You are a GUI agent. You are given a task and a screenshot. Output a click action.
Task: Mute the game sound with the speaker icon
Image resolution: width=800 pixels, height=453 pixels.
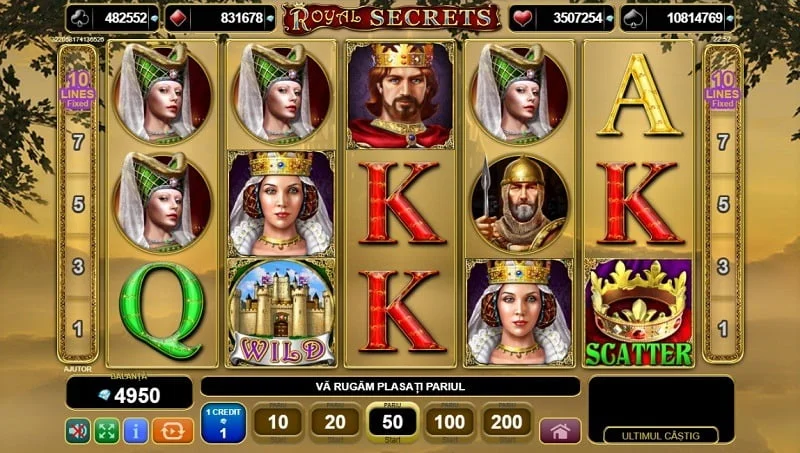(78, 431)
